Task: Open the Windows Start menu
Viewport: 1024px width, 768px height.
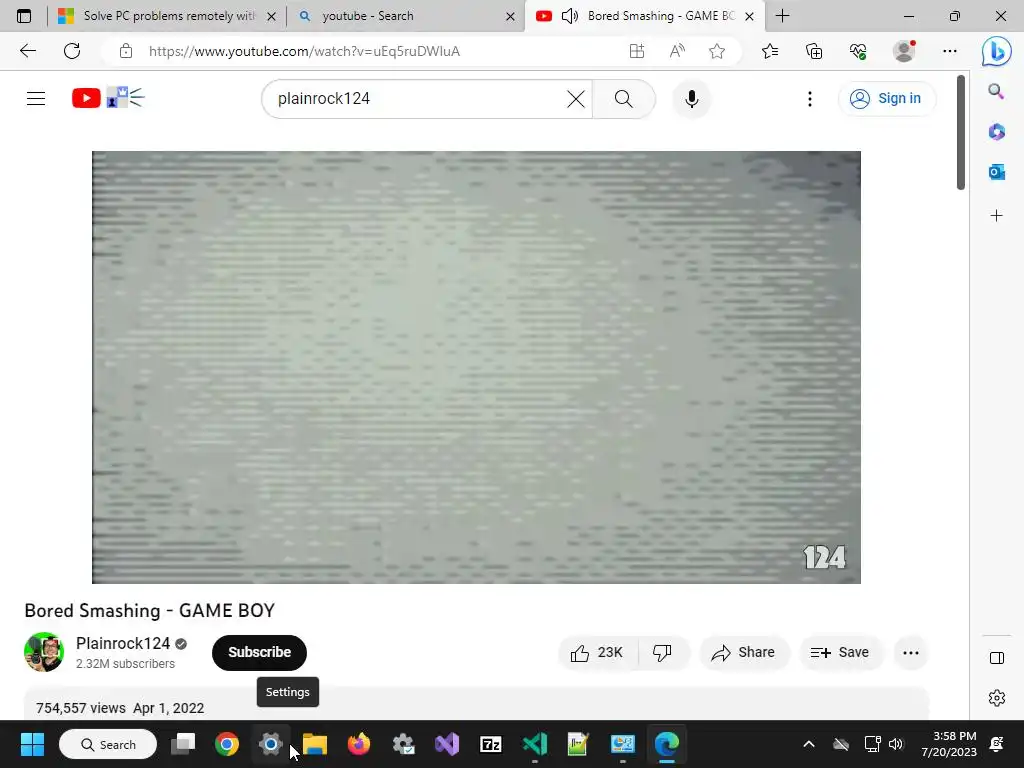Action: point(32,744)
